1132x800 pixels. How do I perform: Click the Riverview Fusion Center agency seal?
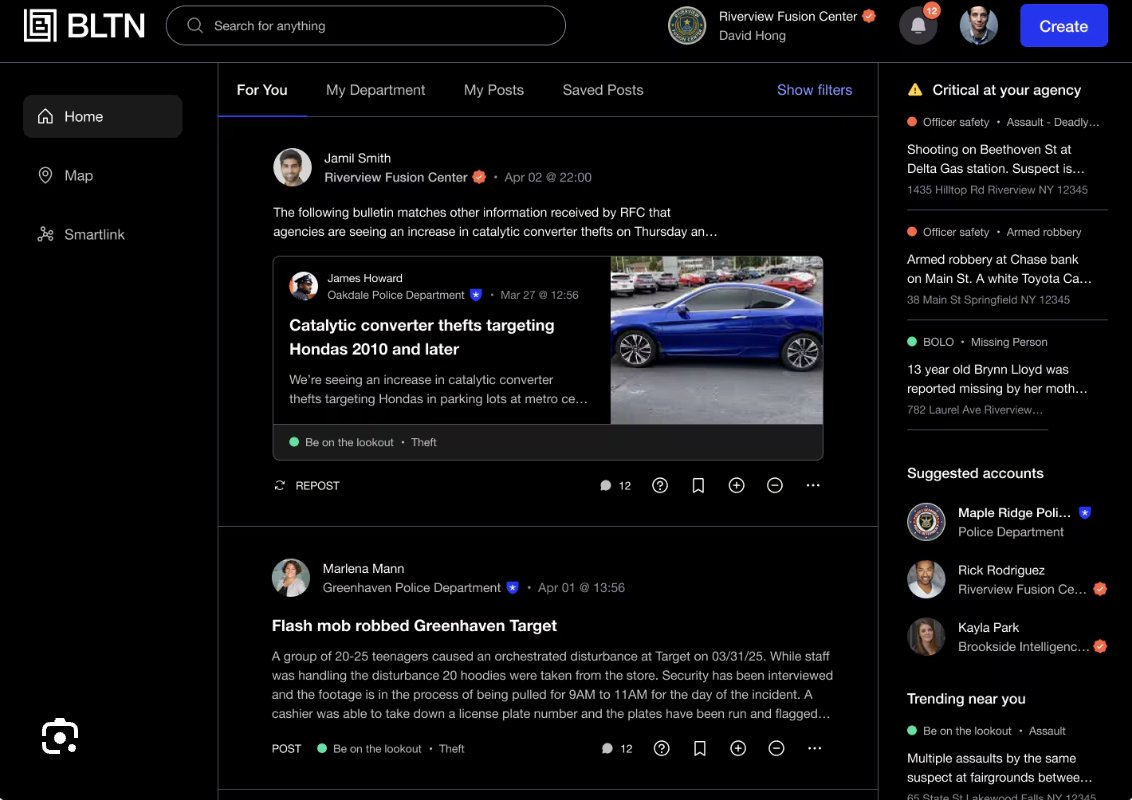687,26
